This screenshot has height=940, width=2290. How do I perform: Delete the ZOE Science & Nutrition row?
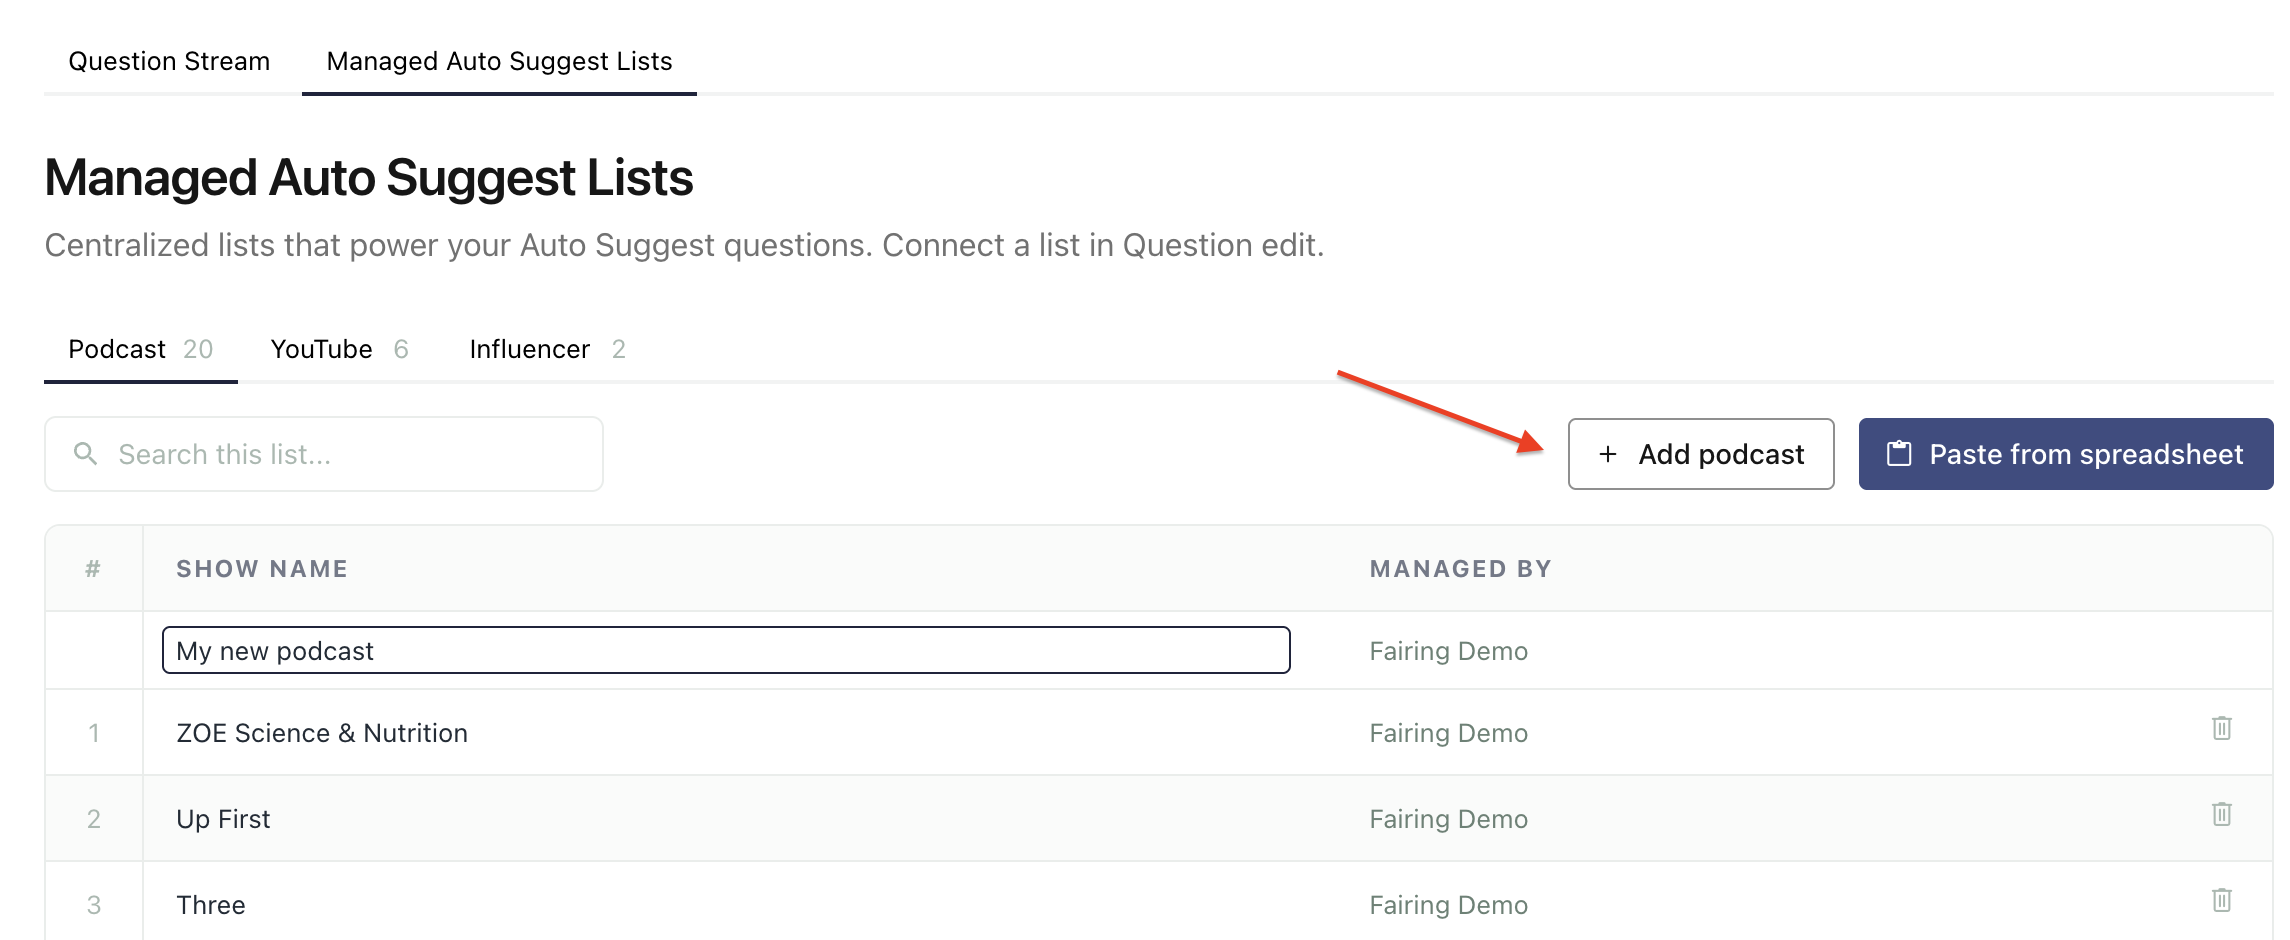pyautogui.click(x=2221, y=728)
